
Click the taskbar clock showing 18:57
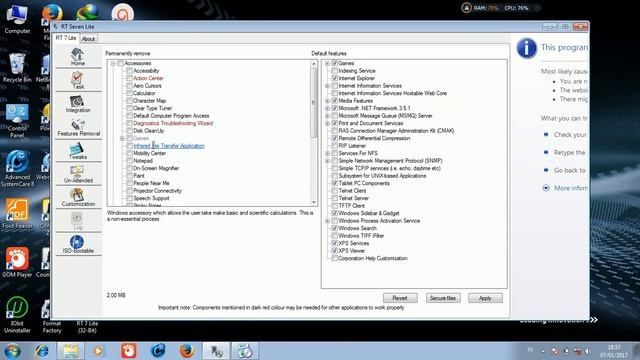click(614, 351)
